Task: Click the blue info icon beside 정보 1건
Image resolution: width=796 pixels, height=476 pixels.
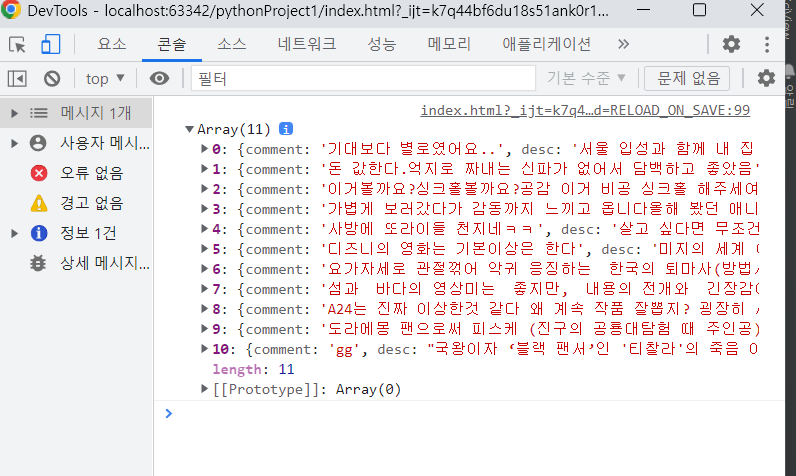Action: (39, 233)
